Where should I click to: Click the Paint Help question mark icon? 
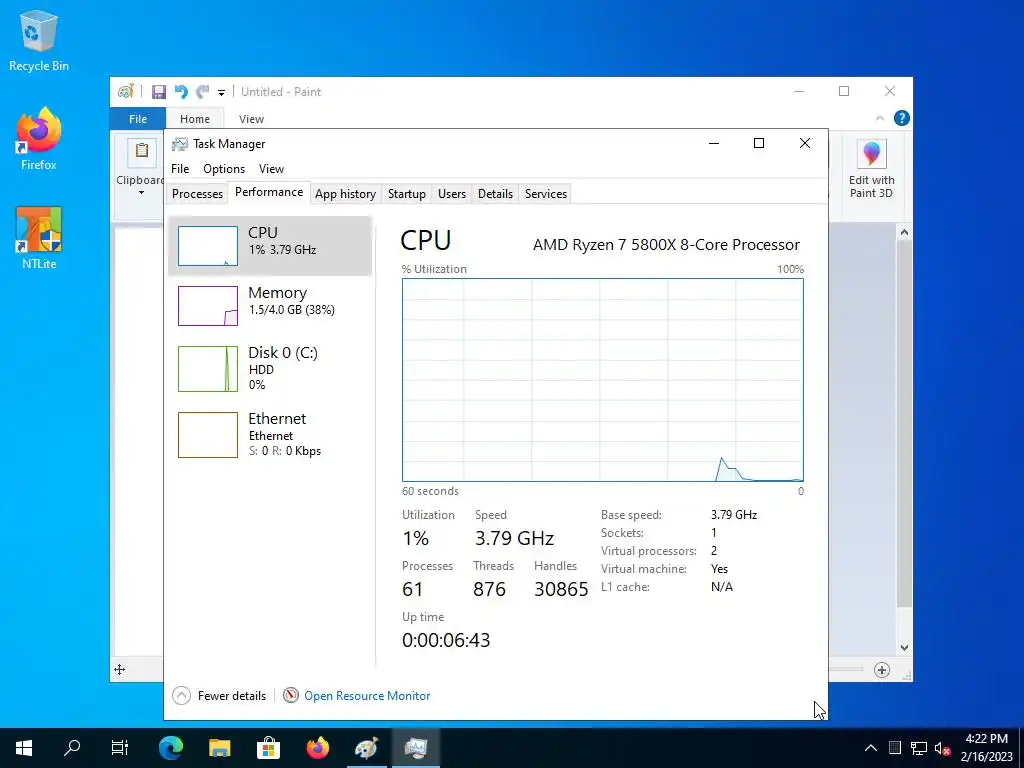(902, 118)
